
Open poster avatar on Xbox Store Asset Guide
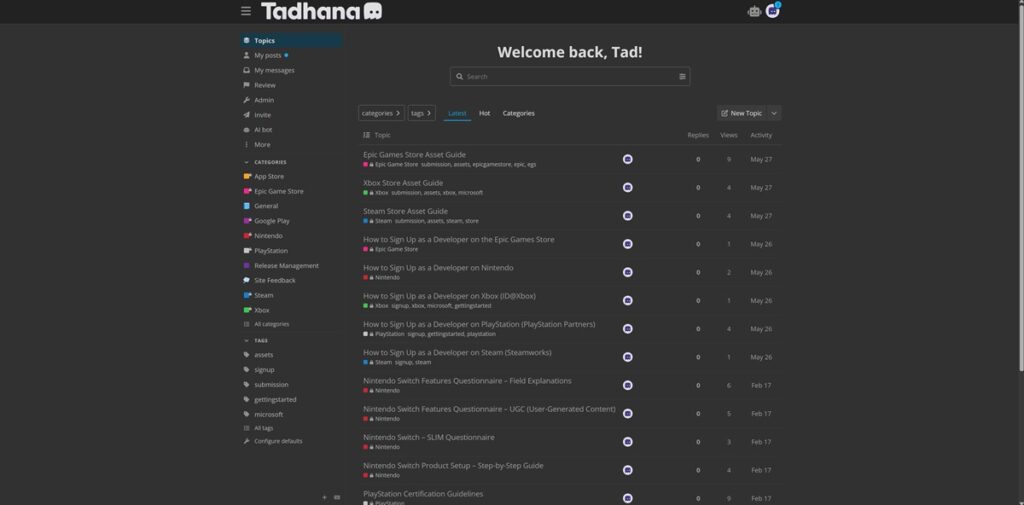628,187
